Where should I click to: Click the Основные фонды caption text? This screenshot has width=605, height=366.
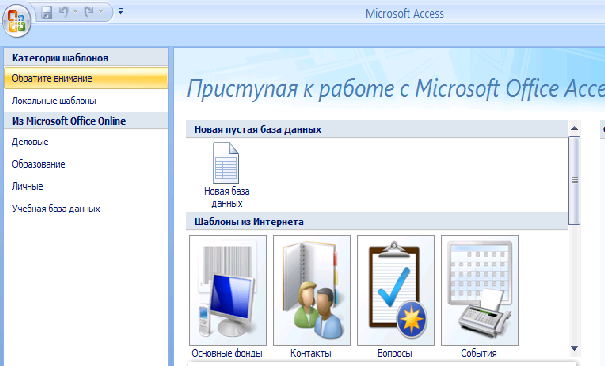pyautogui.click(x=227, y=353)
